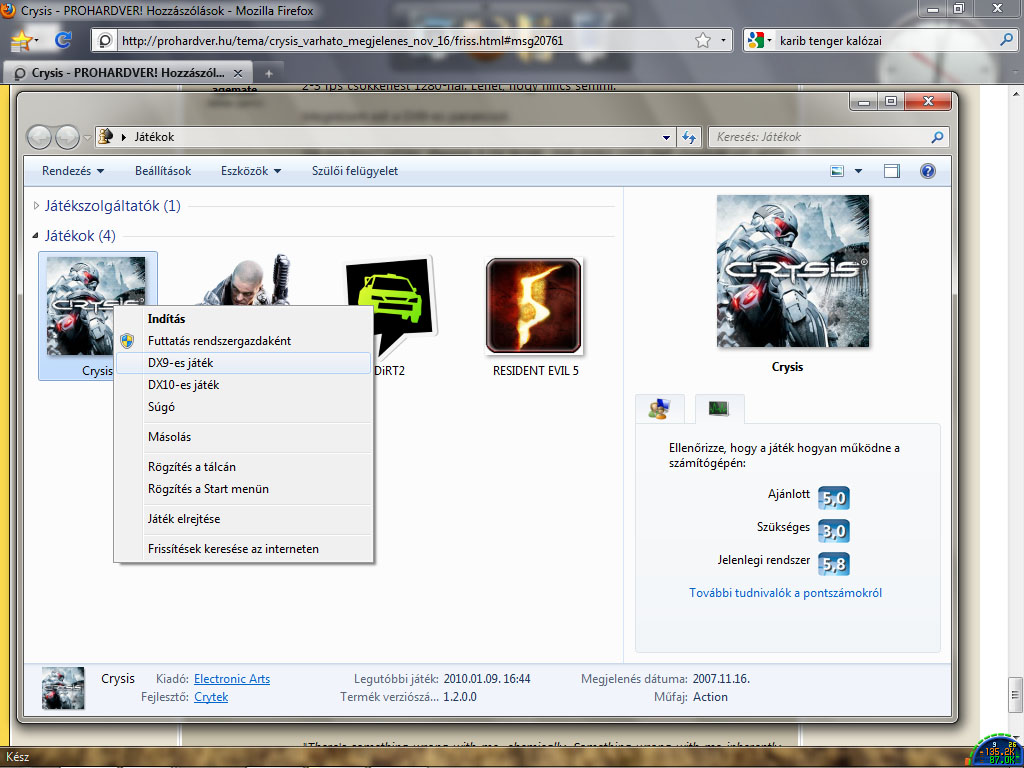Screen dimensions: 1024x768
Task: Select the soldier game icon next to Crysis
Action: [247, 280]
